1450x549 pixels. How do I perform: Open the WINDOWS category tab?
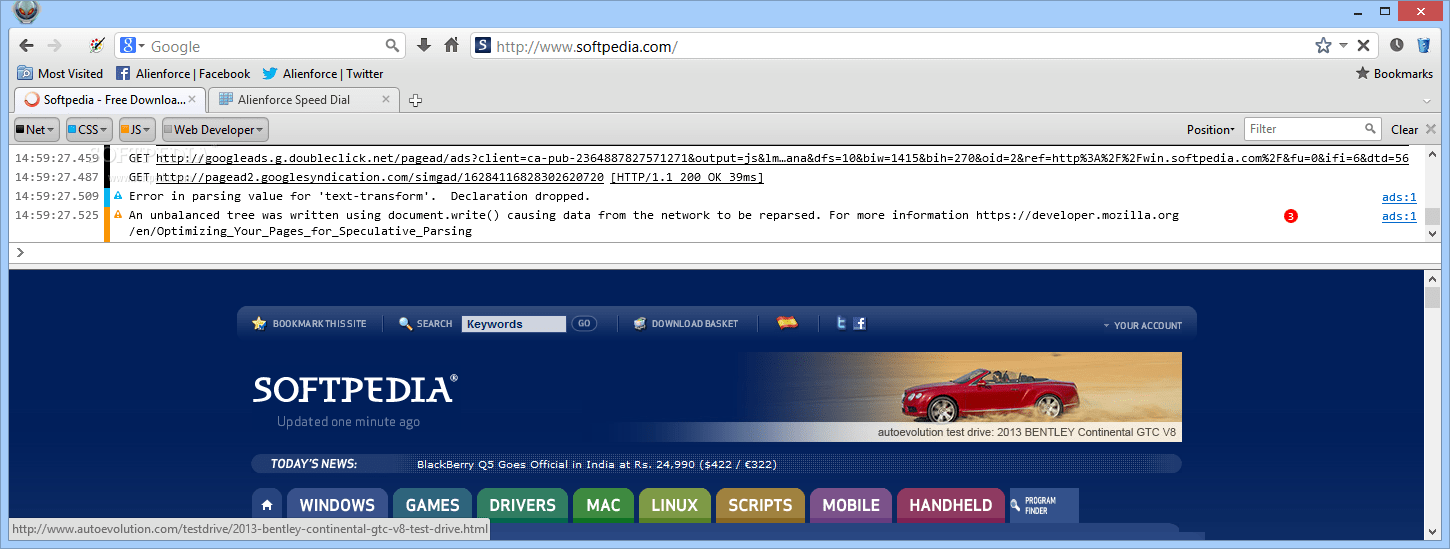click(337, 505)
